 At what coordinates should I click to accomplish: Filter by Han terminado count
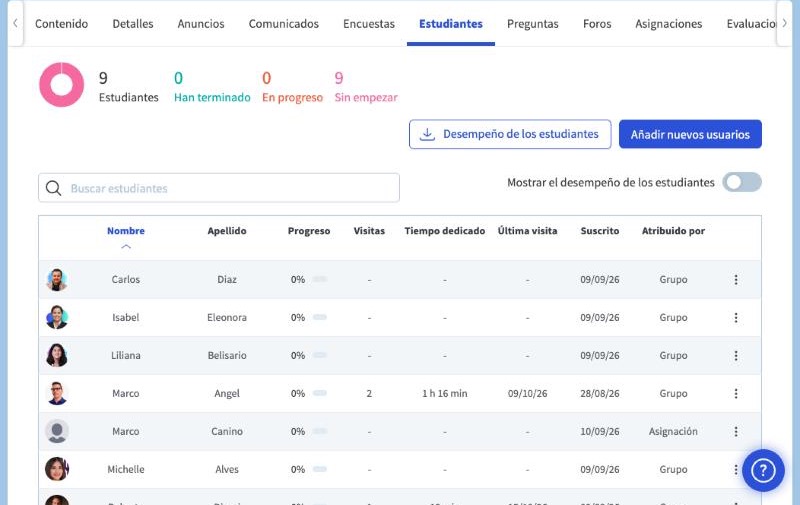click(212, 87)
